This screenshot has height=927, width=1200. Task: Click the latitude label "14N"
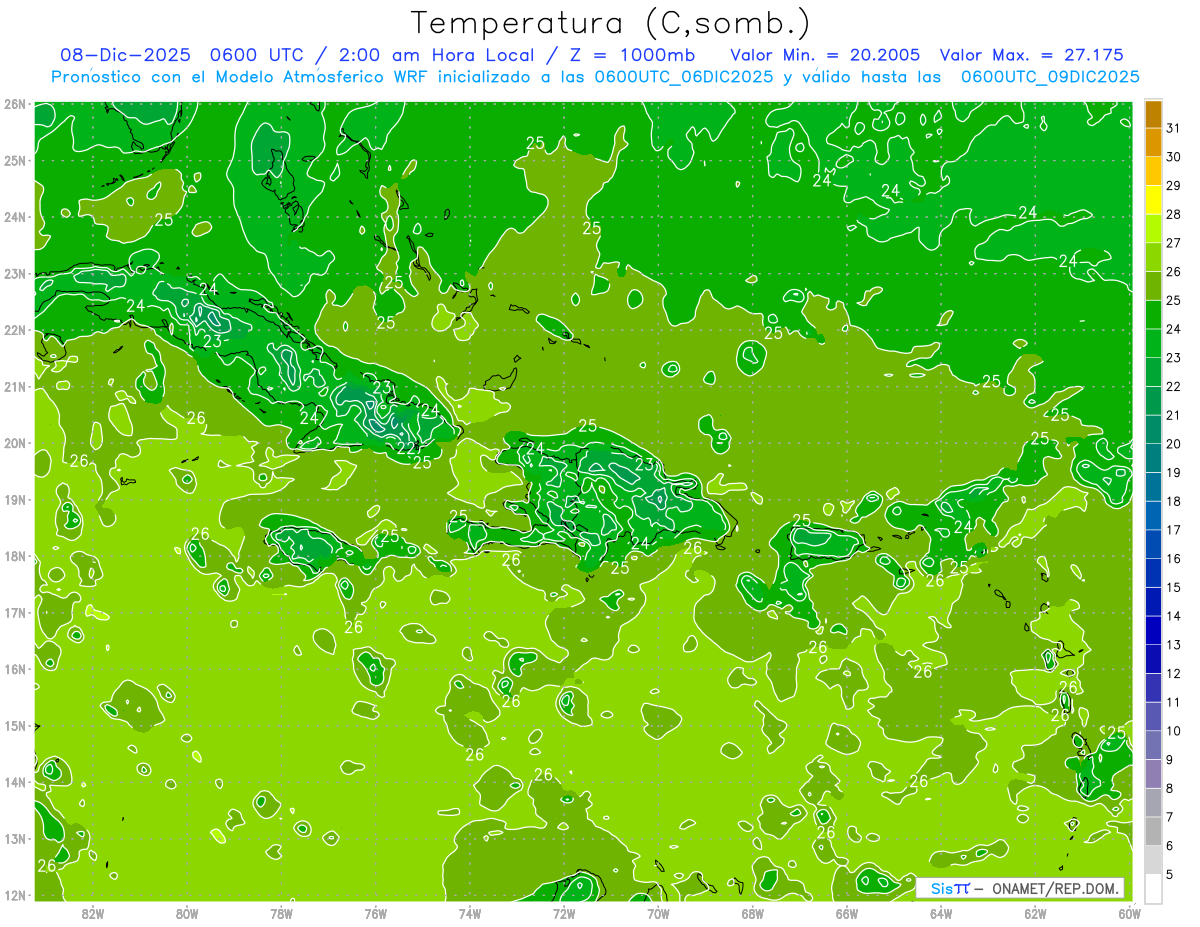click(16, 782)
